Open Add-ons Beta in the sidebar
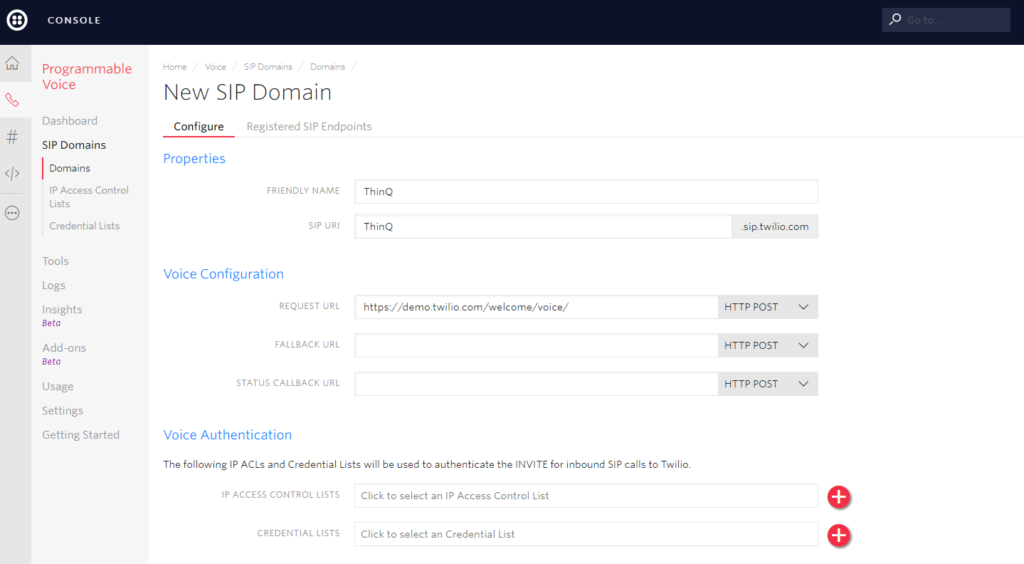 coord(64,353)
